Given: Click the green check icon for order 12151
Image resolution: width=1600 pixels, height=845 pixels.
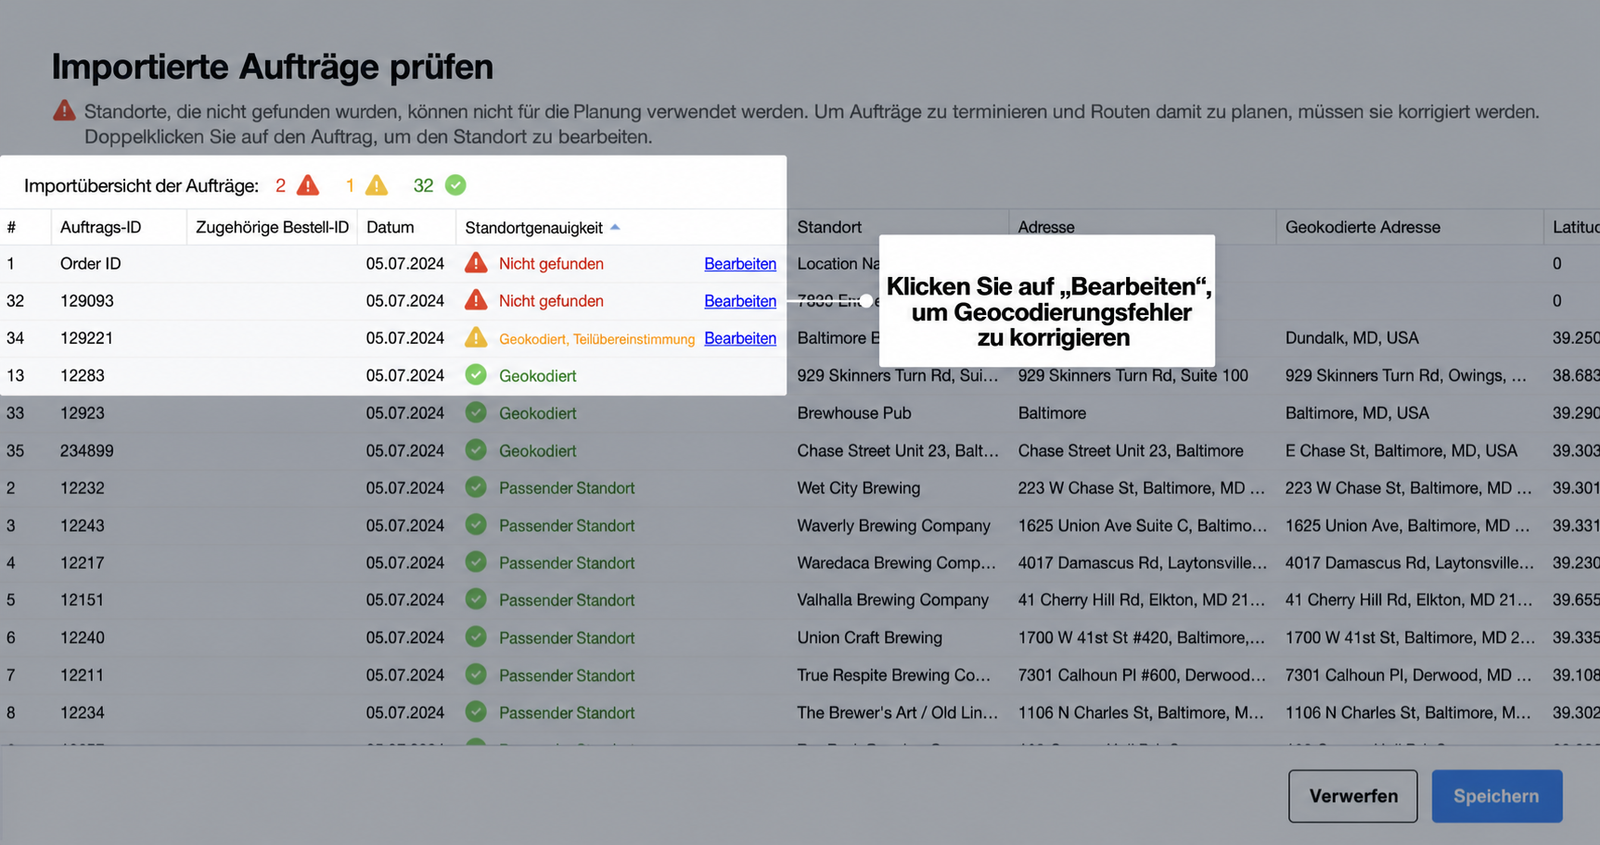Looking at the screenshot, I should pos(476,599).
